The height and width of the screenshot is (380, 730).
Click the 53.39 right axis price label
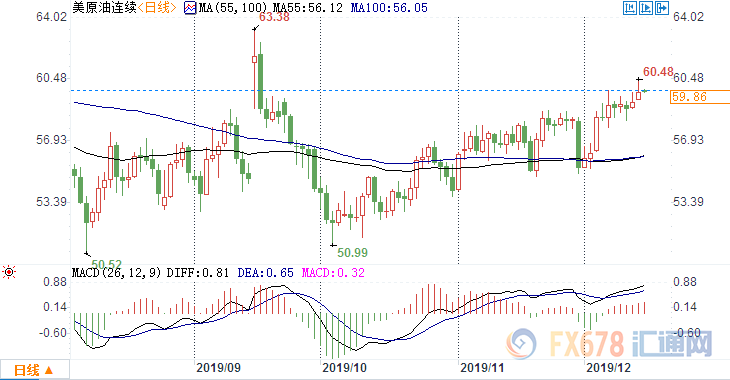point(688,202)
